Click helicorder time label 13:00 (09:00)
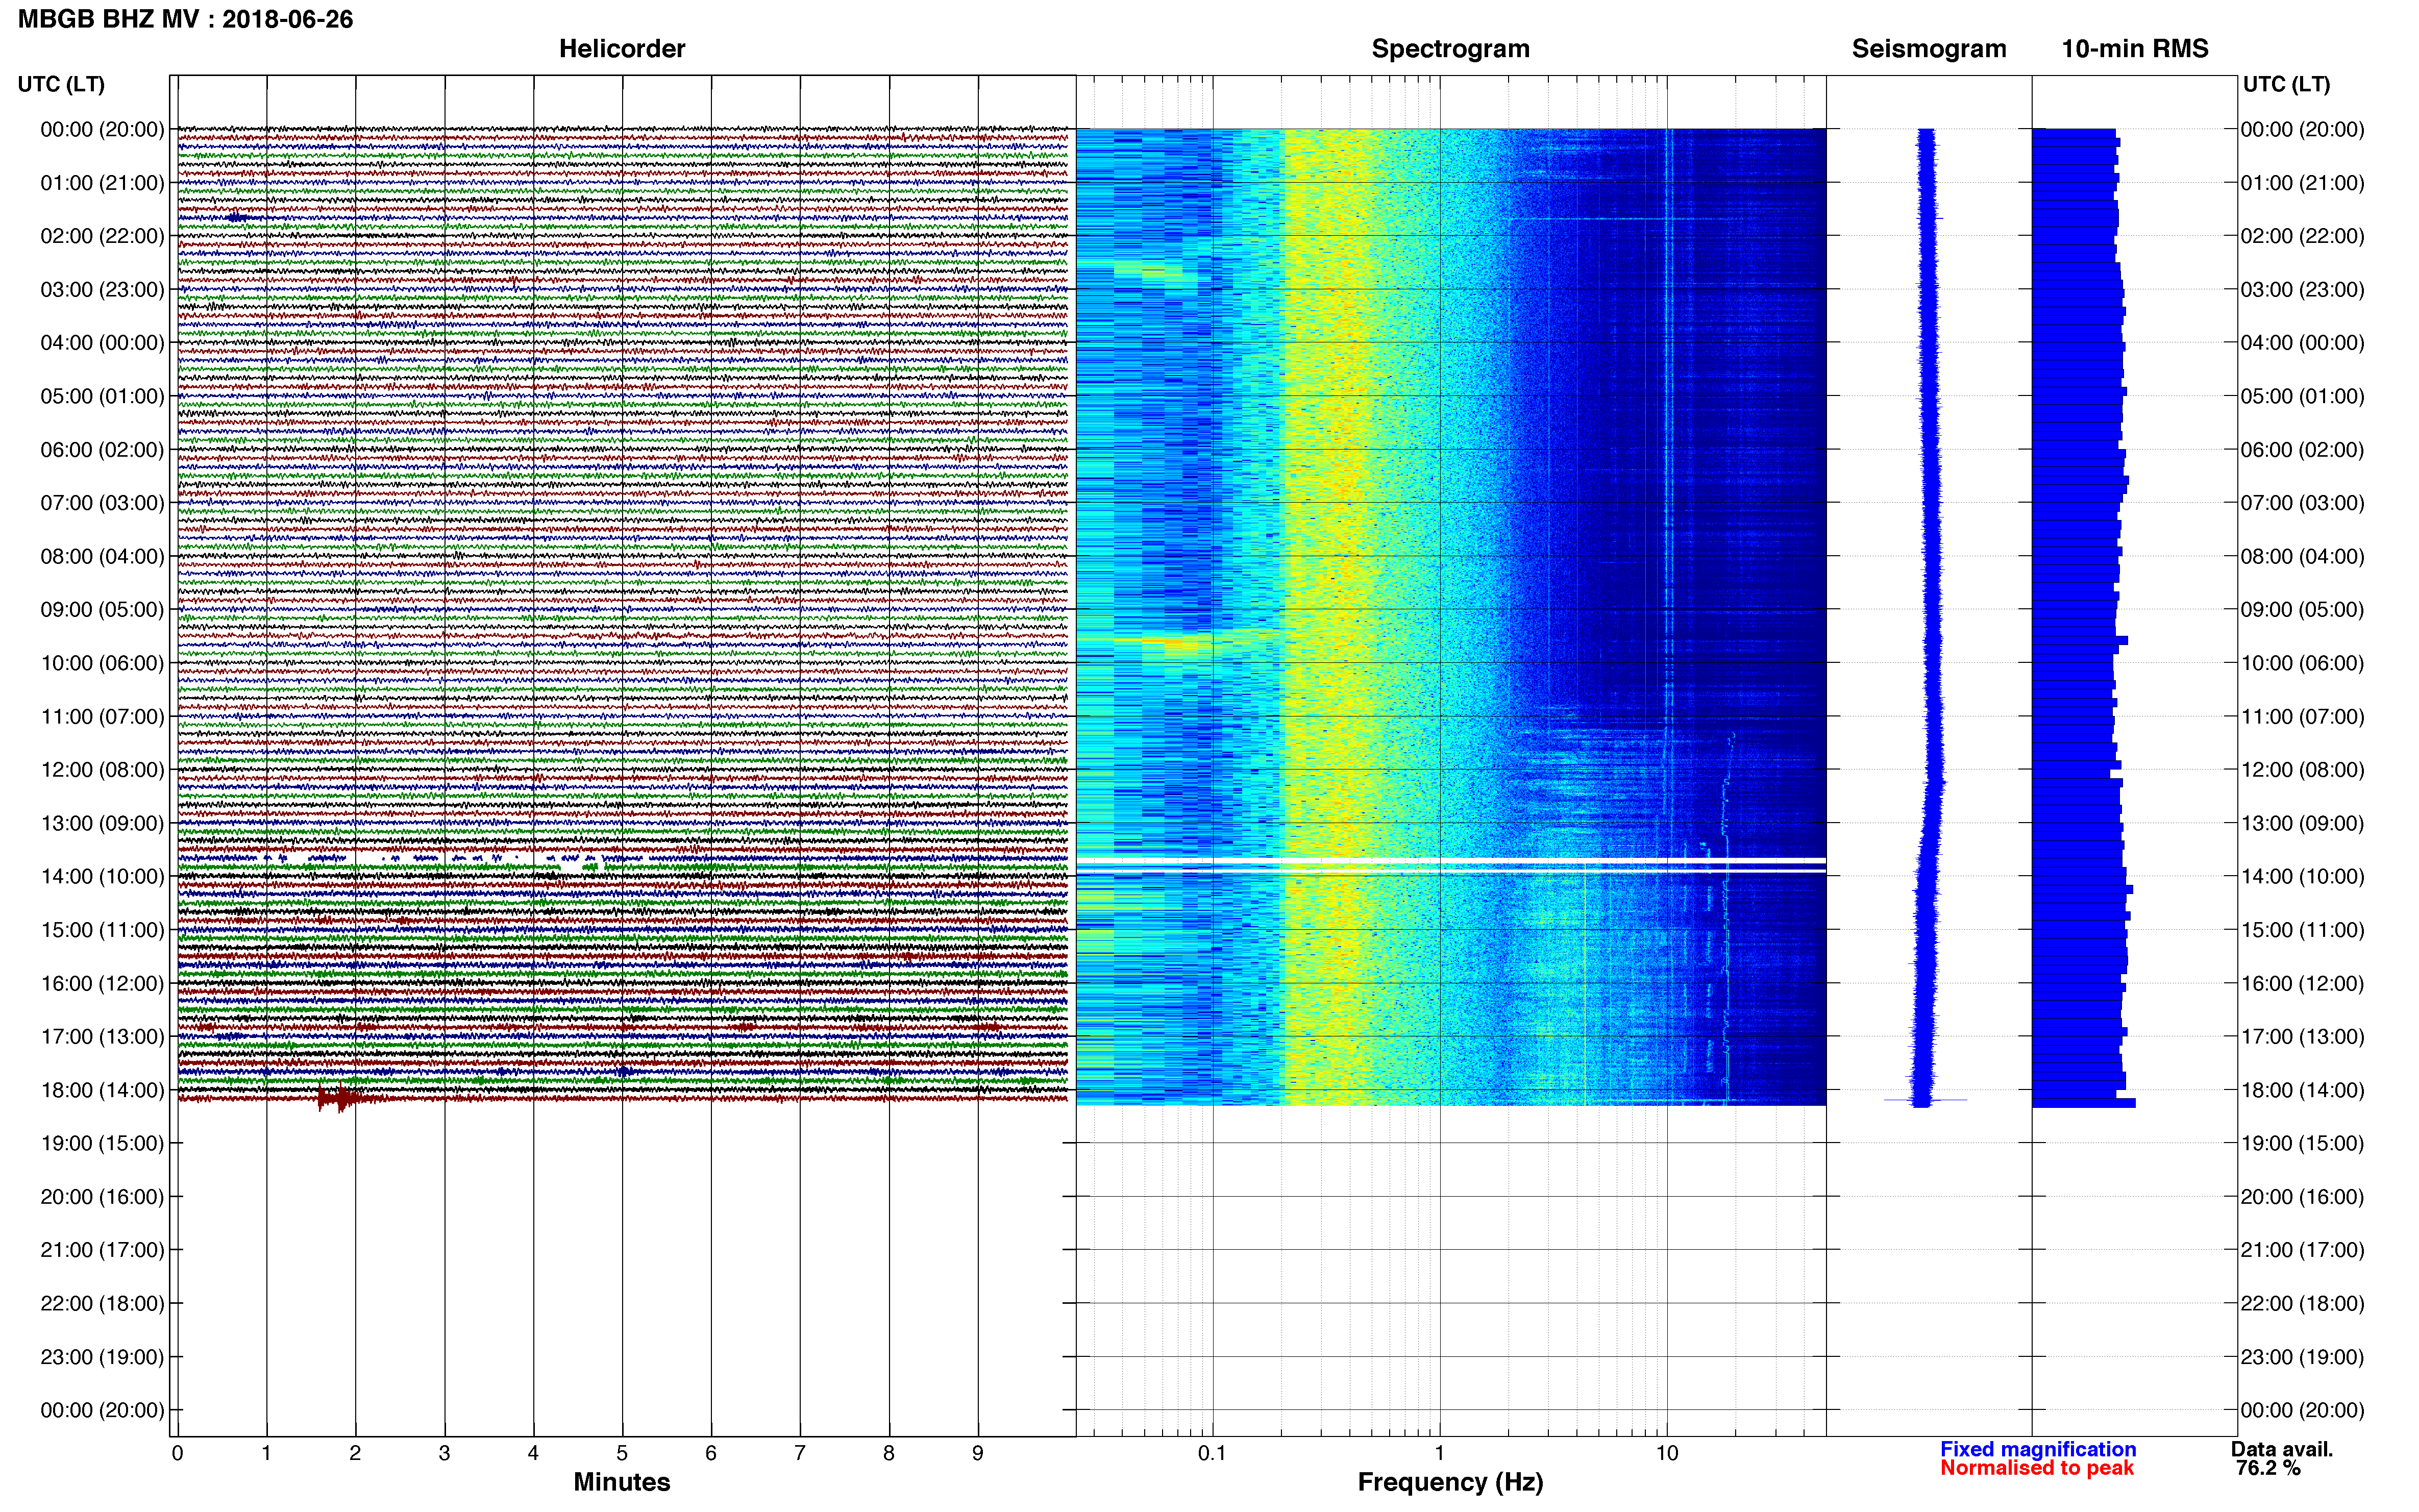 click(x=102, y=823)
